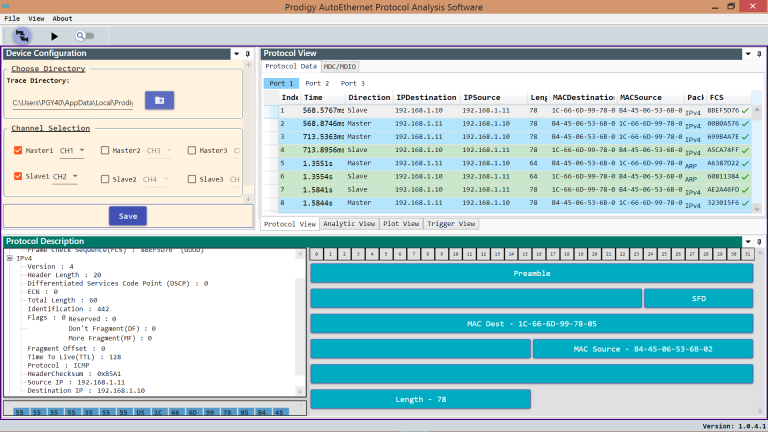This screenshot has height=432, width=768.
Task: Pin the Device Configuration panel
Action: [247, 54]
